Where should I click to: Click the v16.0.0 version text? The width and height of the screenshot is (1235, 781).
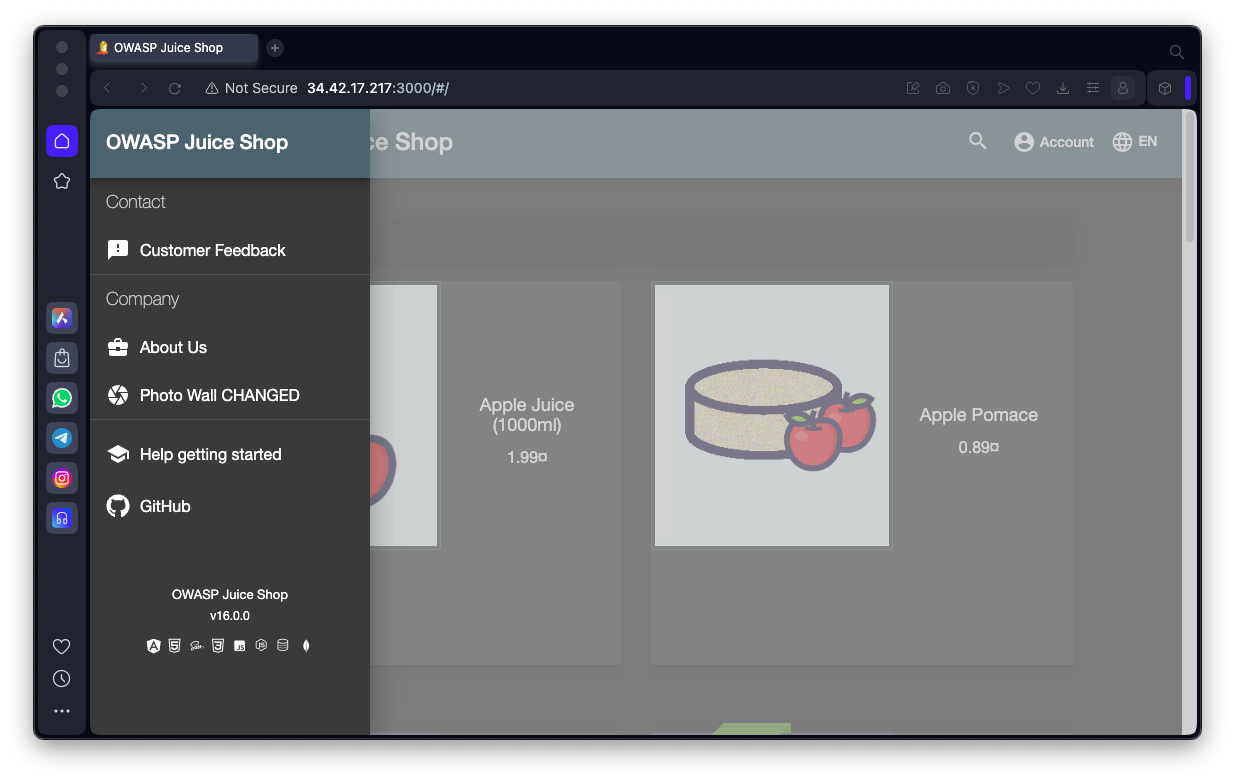tap(230, 616)
